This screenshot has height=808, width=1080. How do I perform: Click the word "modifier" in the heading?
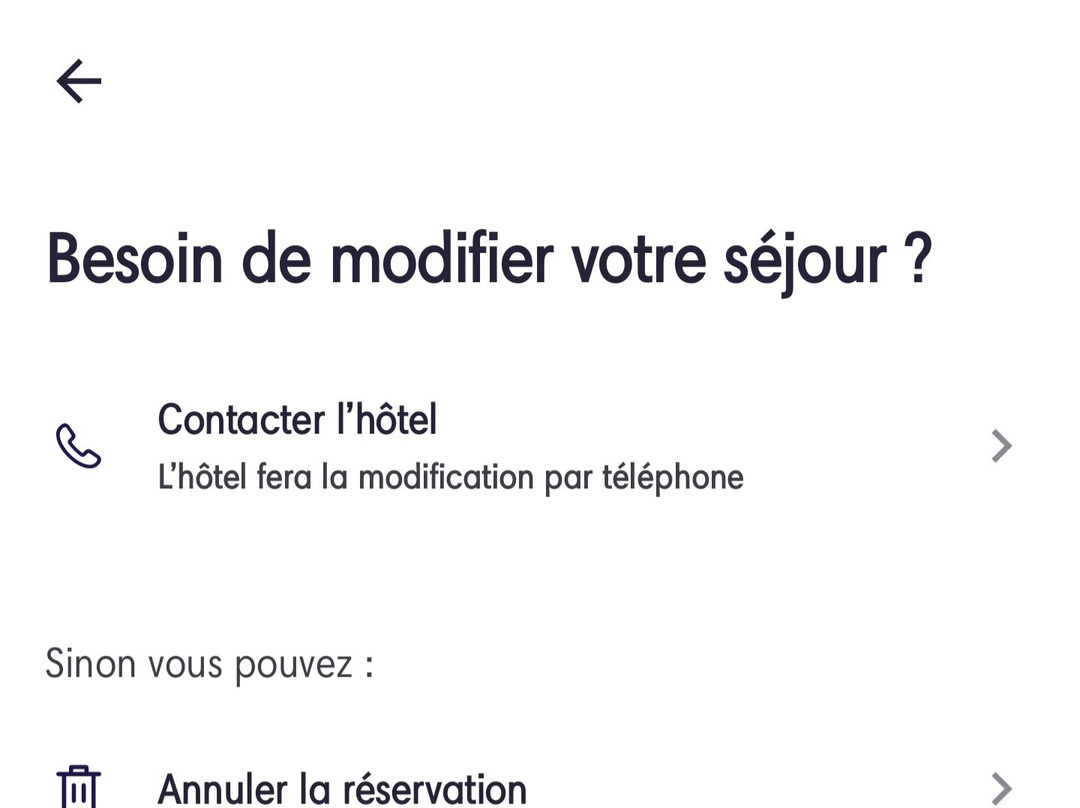point(441,259)
